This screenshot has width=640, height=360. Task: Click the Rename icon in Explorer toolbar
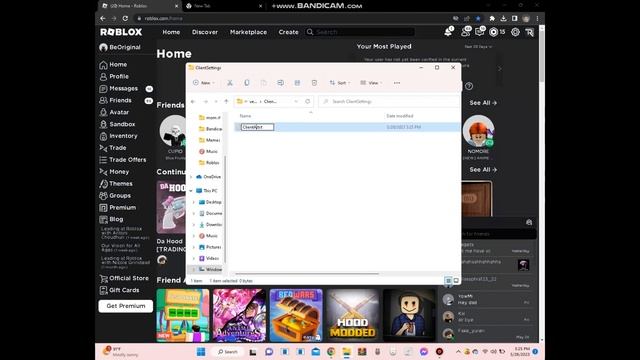point(280,83)
